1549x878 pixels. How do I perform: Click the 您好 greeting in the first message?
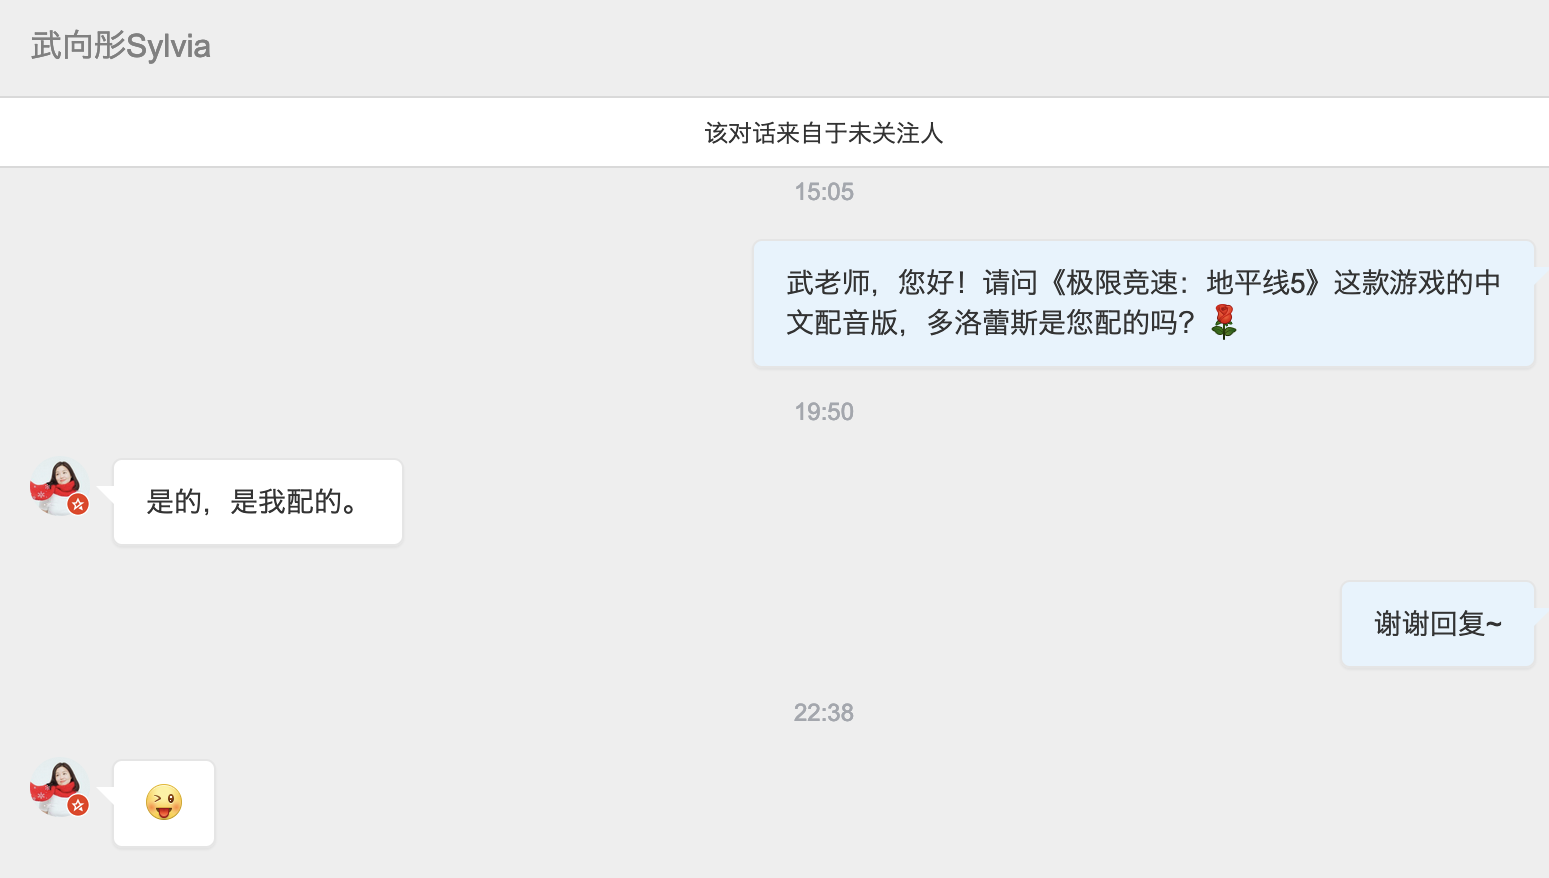(x=925, y=283)
